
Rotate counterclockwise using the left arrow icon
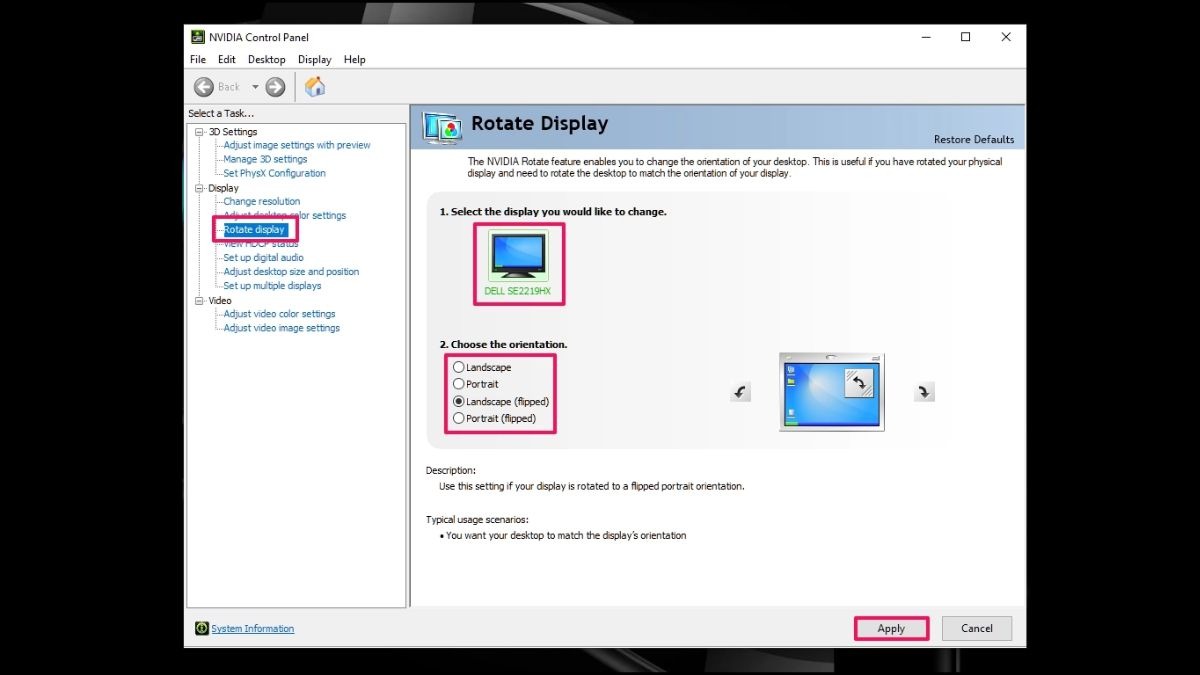click(x=740, y=393)
